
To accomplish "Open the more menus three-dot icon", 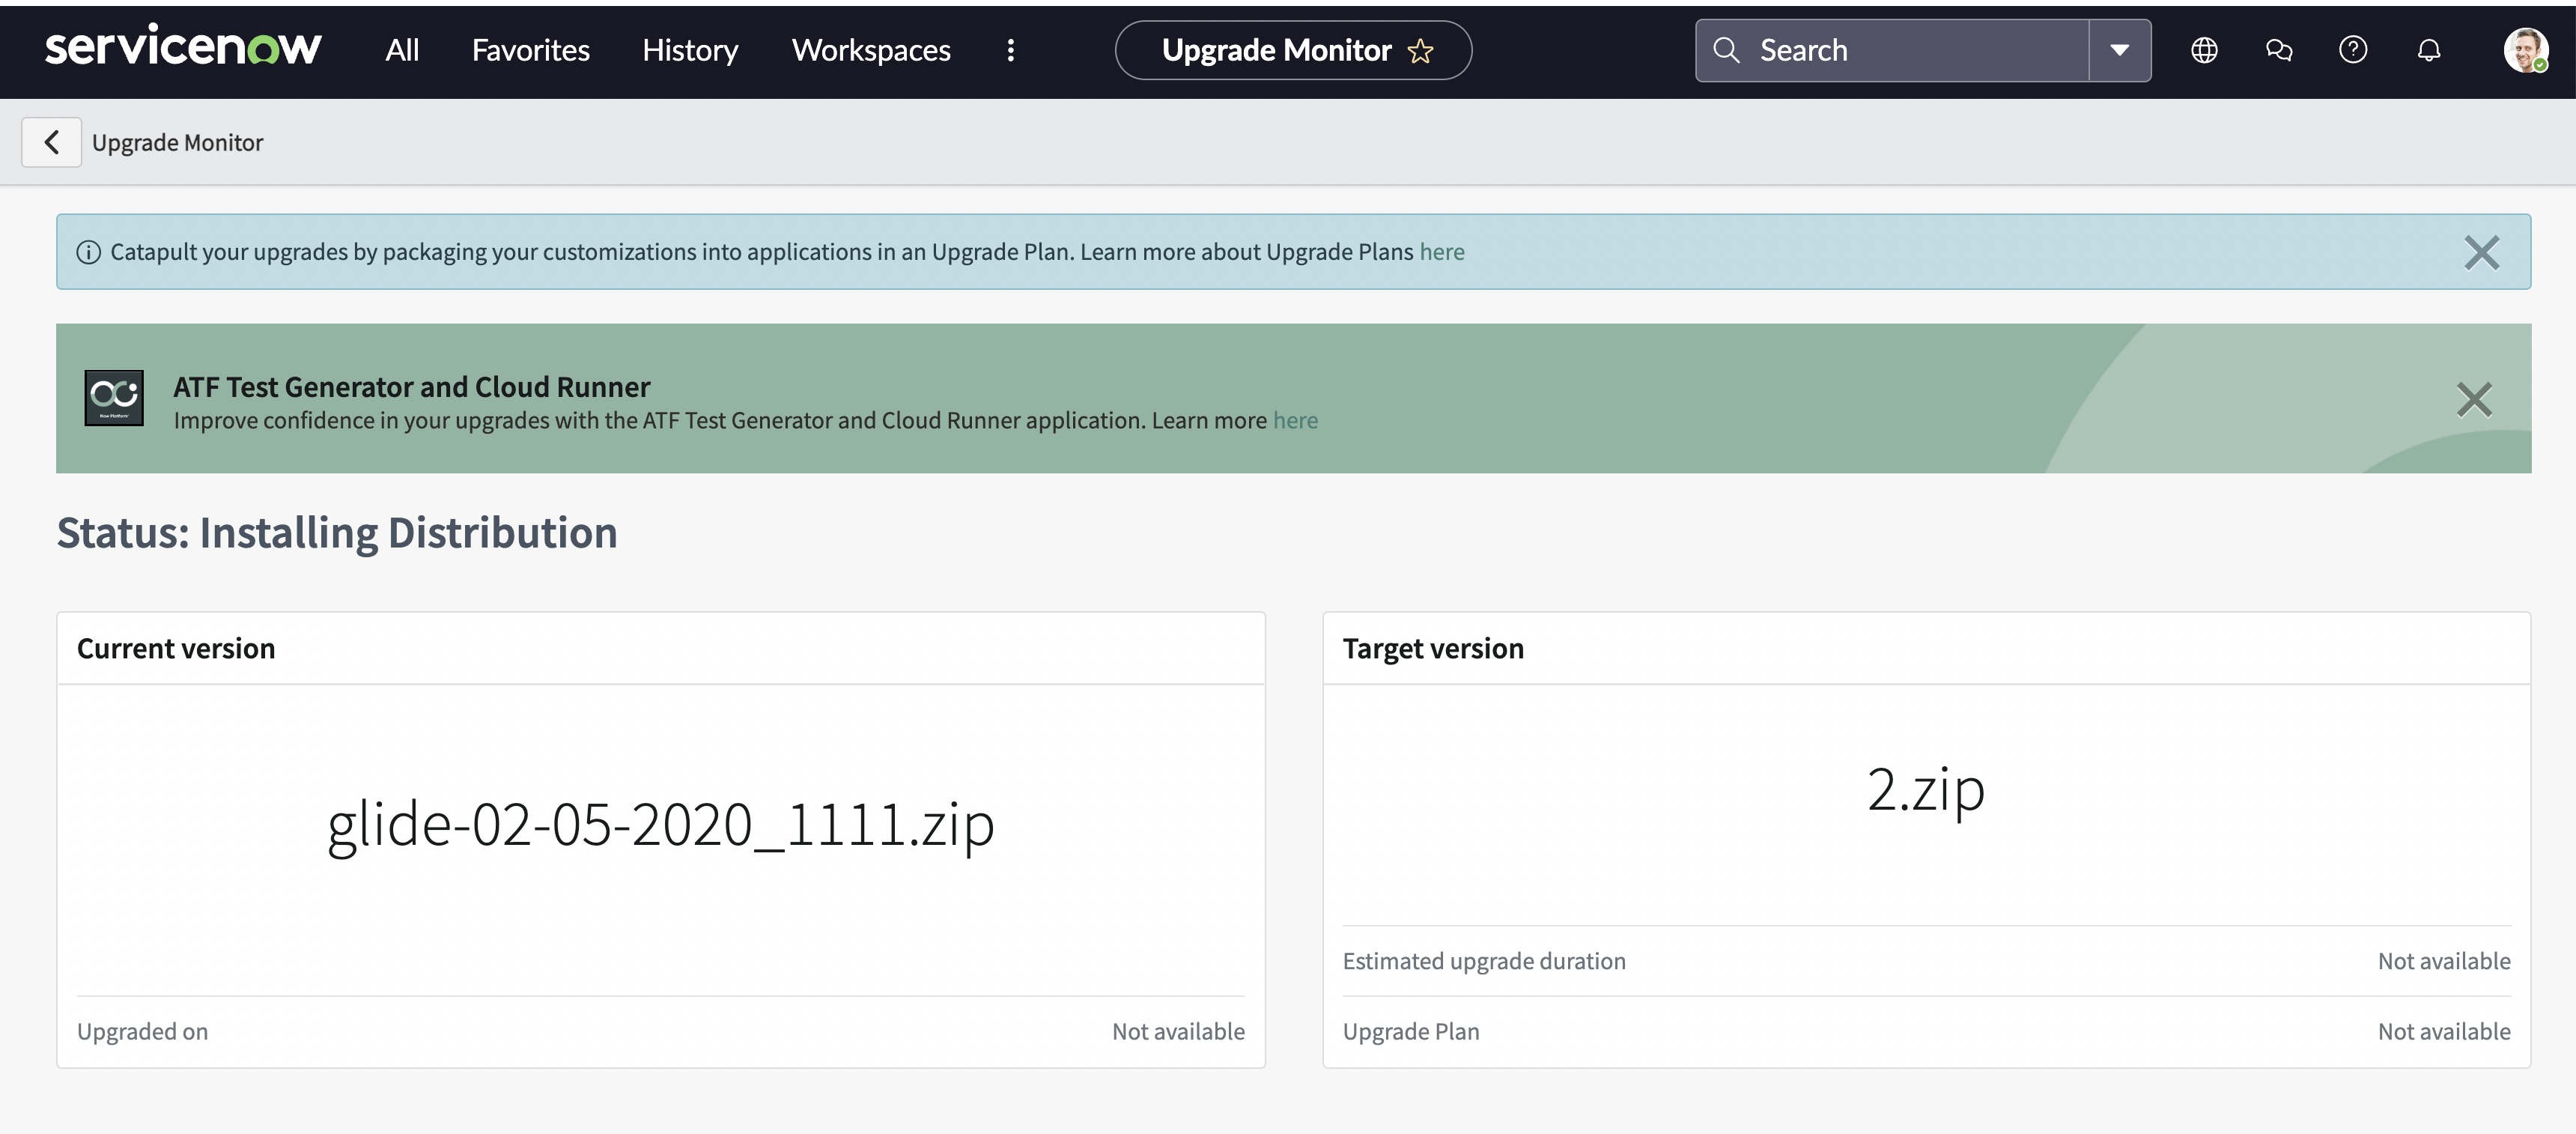I will click(x=1011, y=50).
